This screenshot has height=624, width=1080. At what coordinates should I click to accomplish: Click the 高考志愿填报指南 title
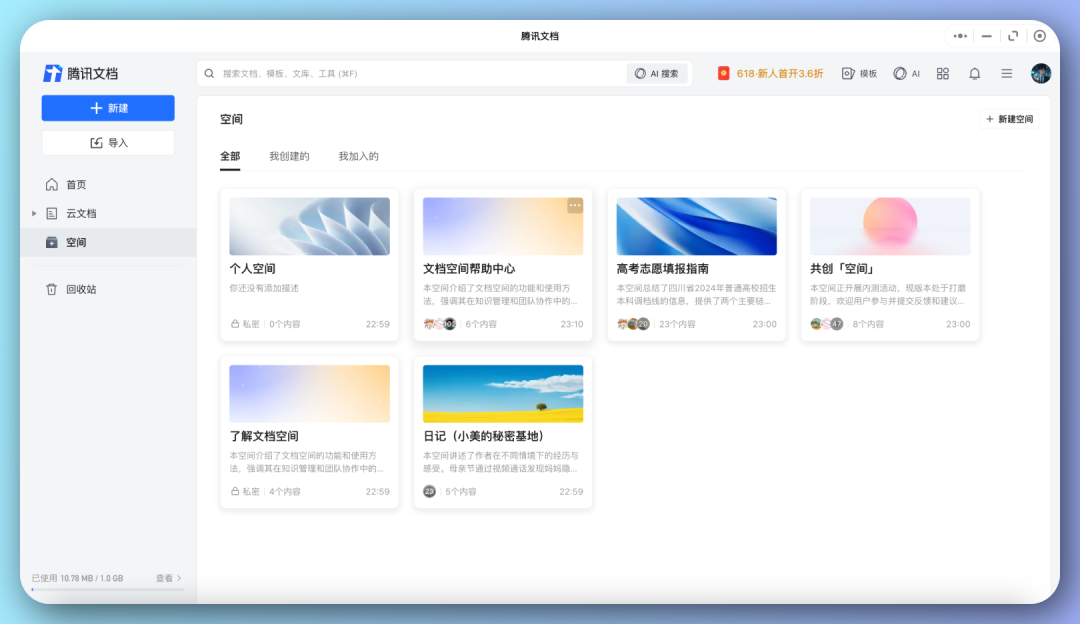[663, 269]
